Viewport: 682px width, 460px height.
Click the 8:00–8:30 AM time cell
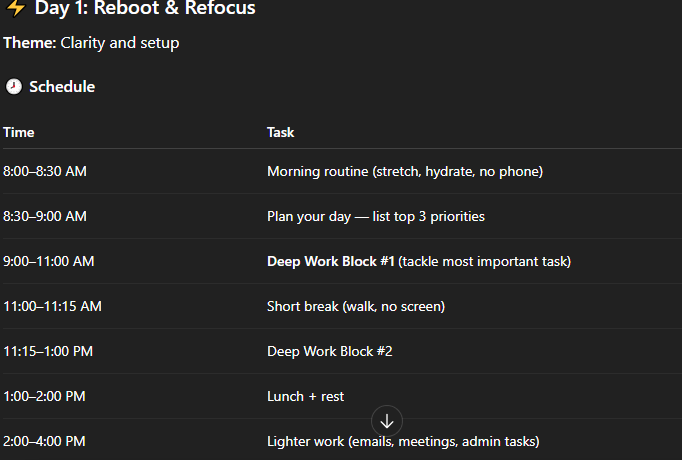pyautogui.click(x=45, y=171)
